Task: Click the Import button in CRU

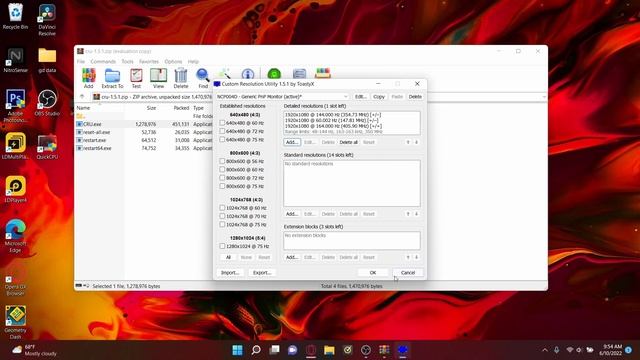Action: click(230, 273)
